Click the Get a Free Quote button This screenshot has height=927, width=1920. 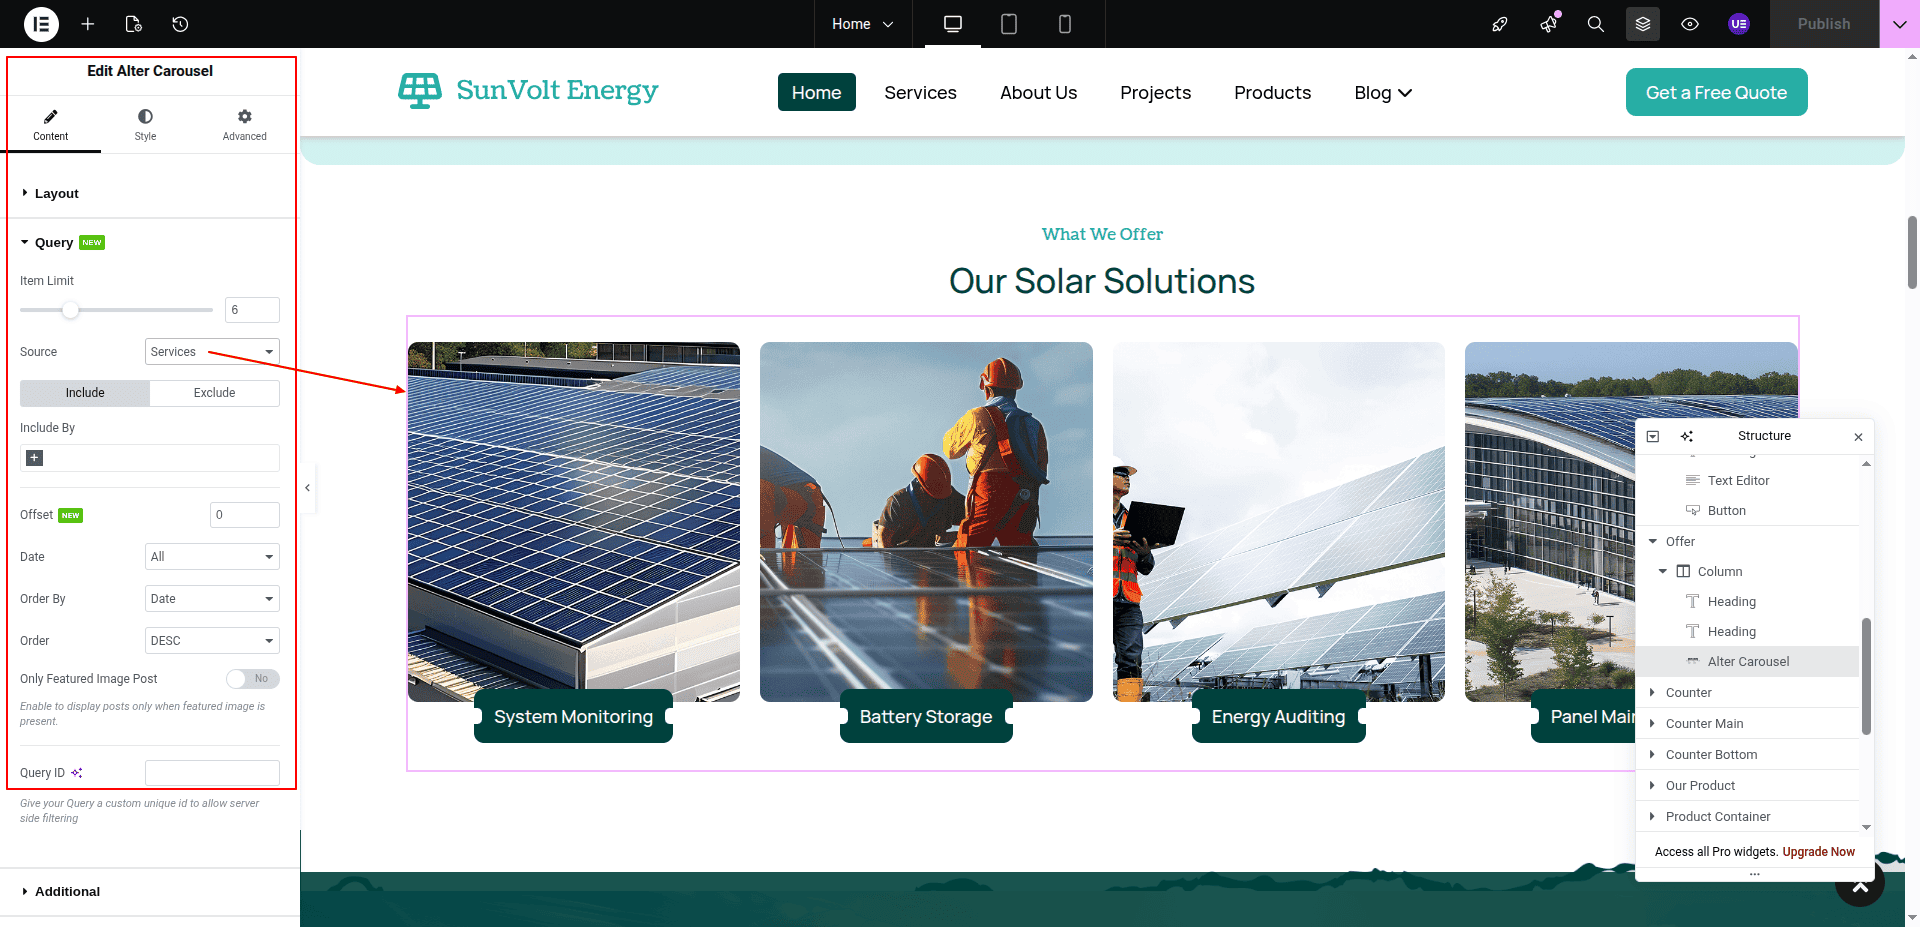[x=1716, y=92]
